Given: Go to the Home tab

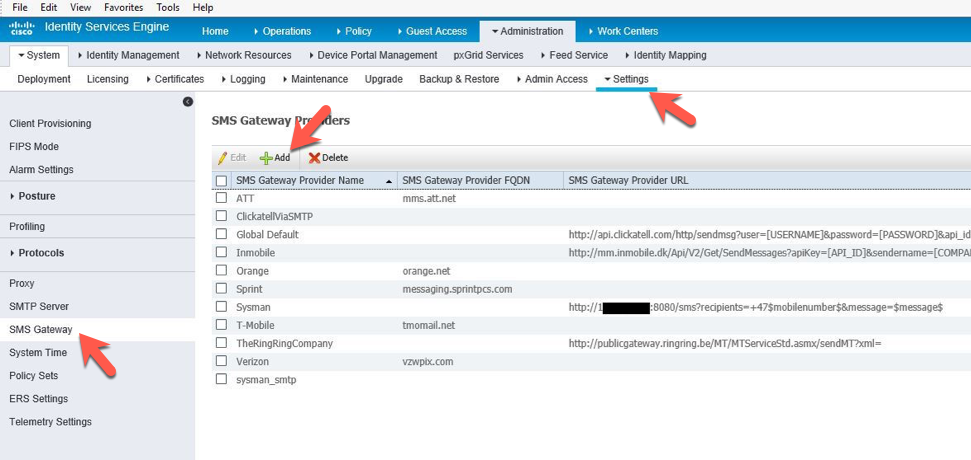Looking at the screenshot, I should coord(215,31).
